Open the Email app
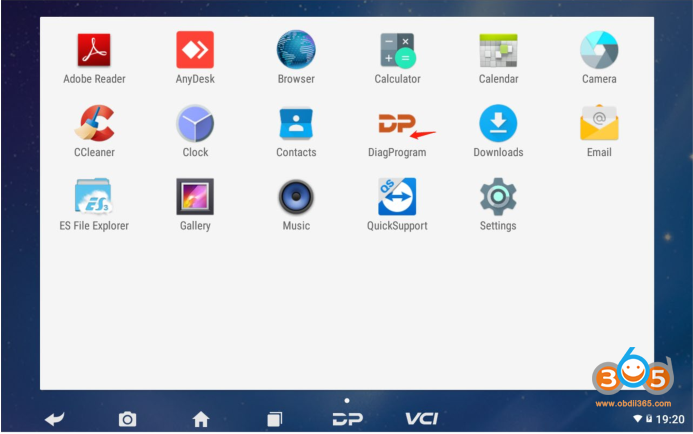The height and width of the screenshot is (434, 693). point(599,123)
